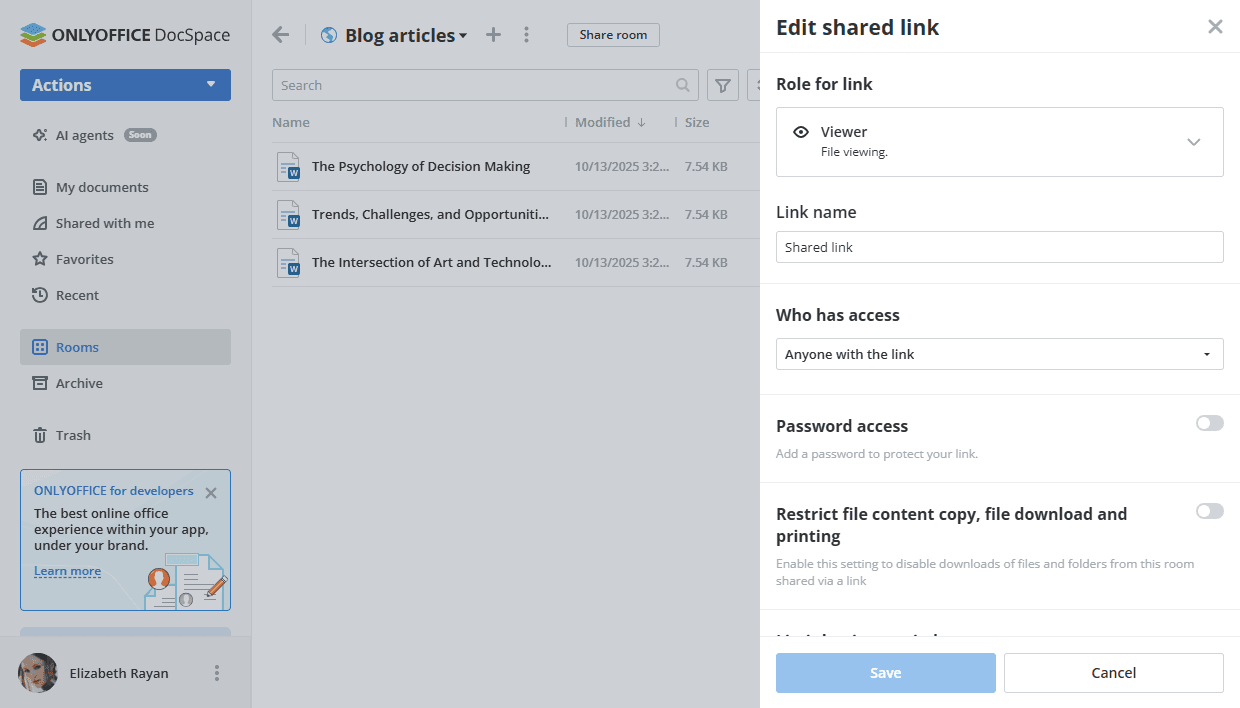Click the Link name input field
The image size is (1240, 708).
pos(999,247)
